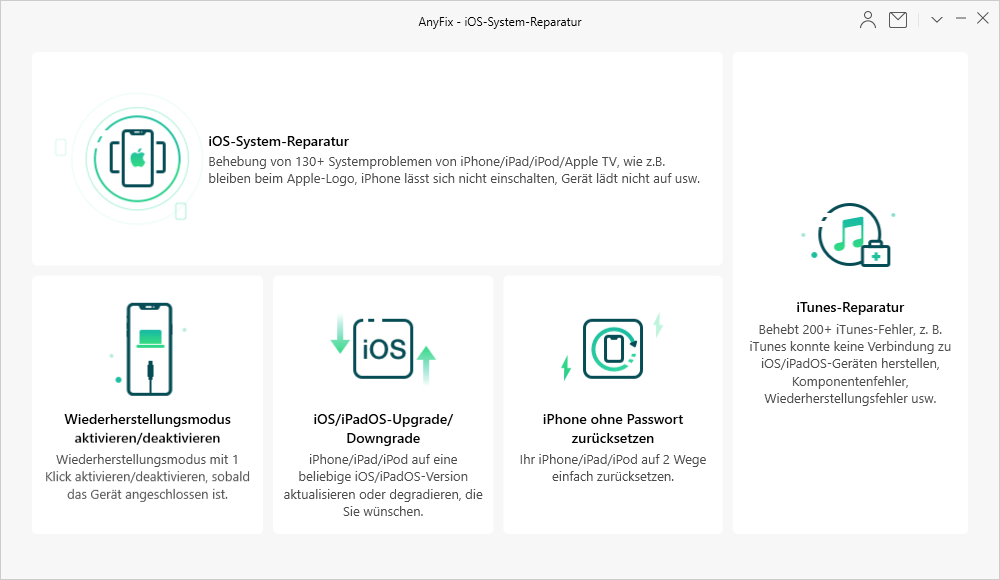Open the mail feedback icon
This screenshot has height=580, width=1000.
[x=898, y=20]
